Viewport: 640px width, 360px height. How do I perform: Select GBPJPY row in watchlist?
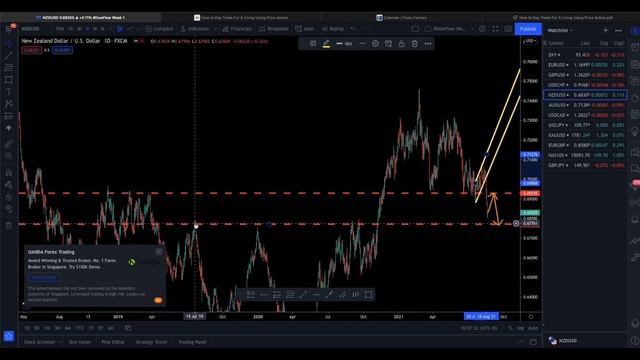click(586, 165)
